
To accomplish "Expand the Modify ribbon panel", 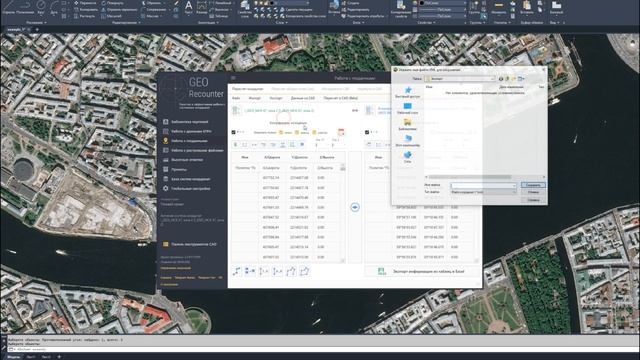I will tap(127, 22).
